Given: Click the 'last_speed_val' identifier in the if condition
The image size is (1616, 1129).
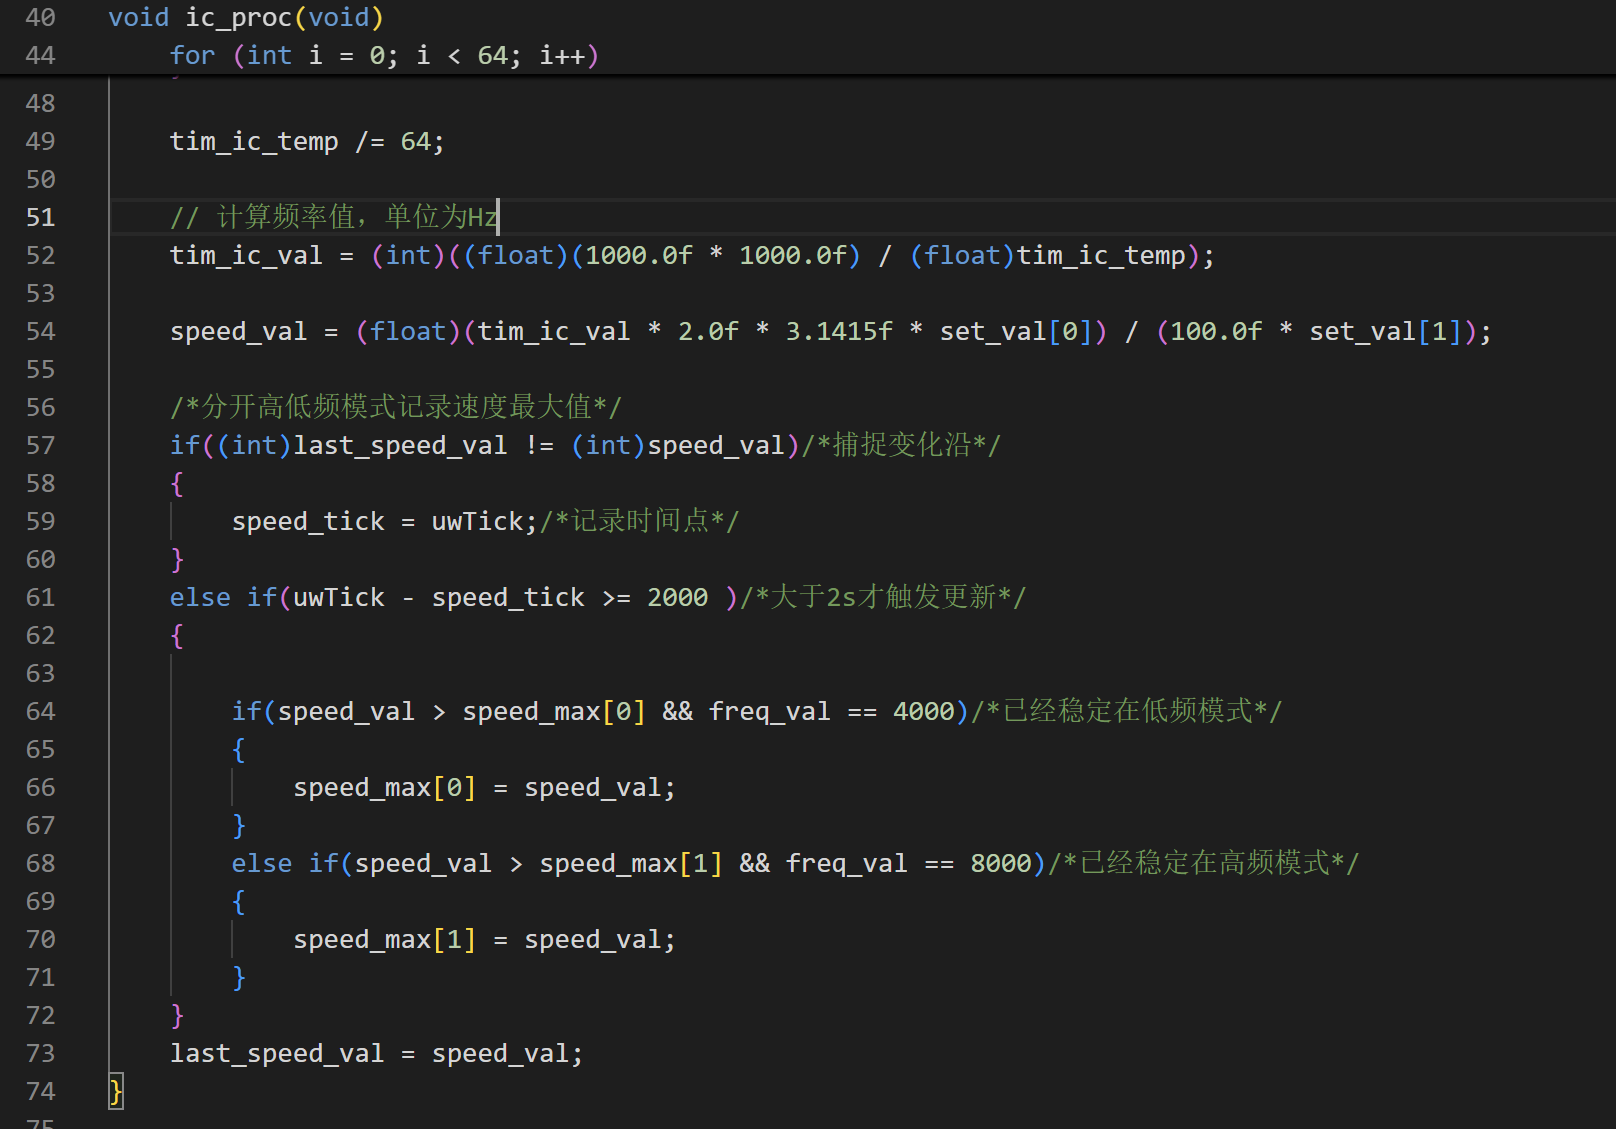Looking at the screenshot, I should click(x=400, y=446).
